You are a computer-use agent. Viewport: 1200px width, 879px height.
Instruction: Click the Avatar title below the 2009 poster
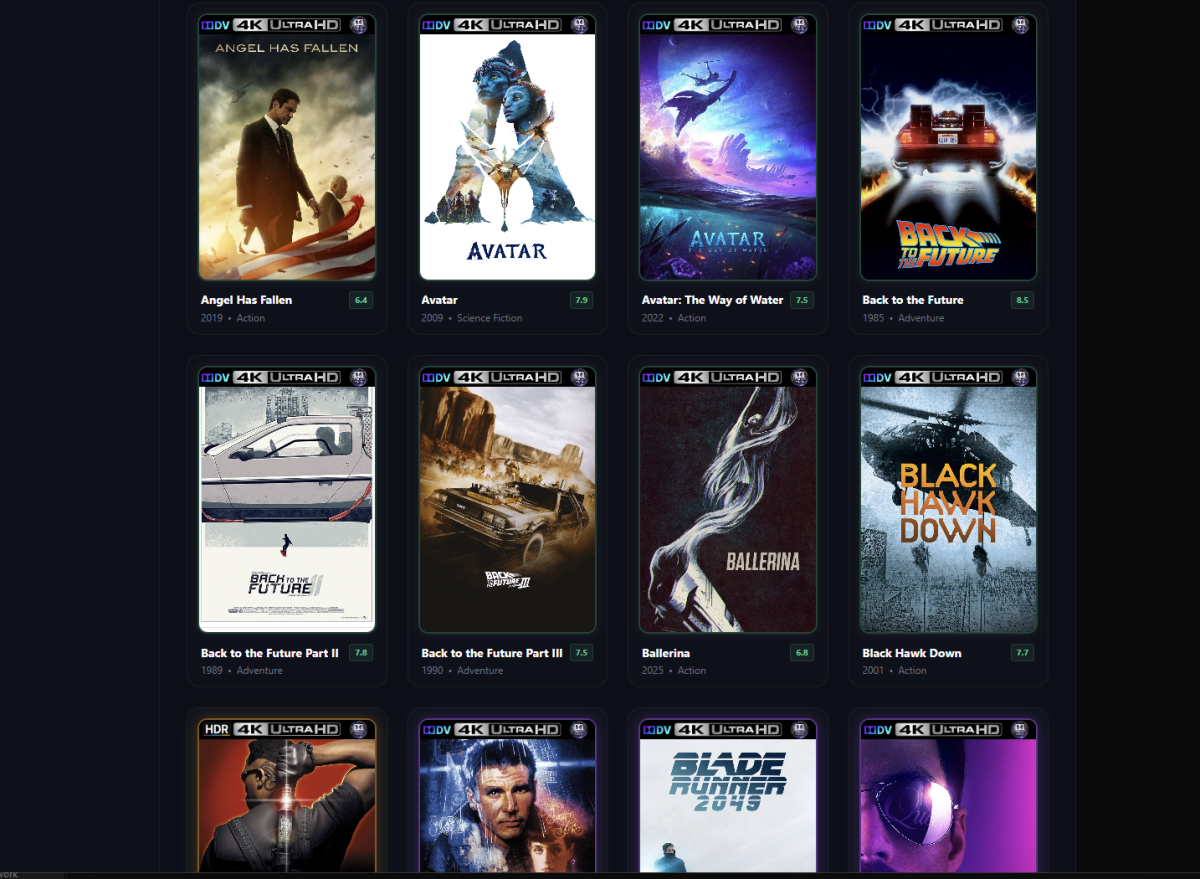click(x=439, y=300)
